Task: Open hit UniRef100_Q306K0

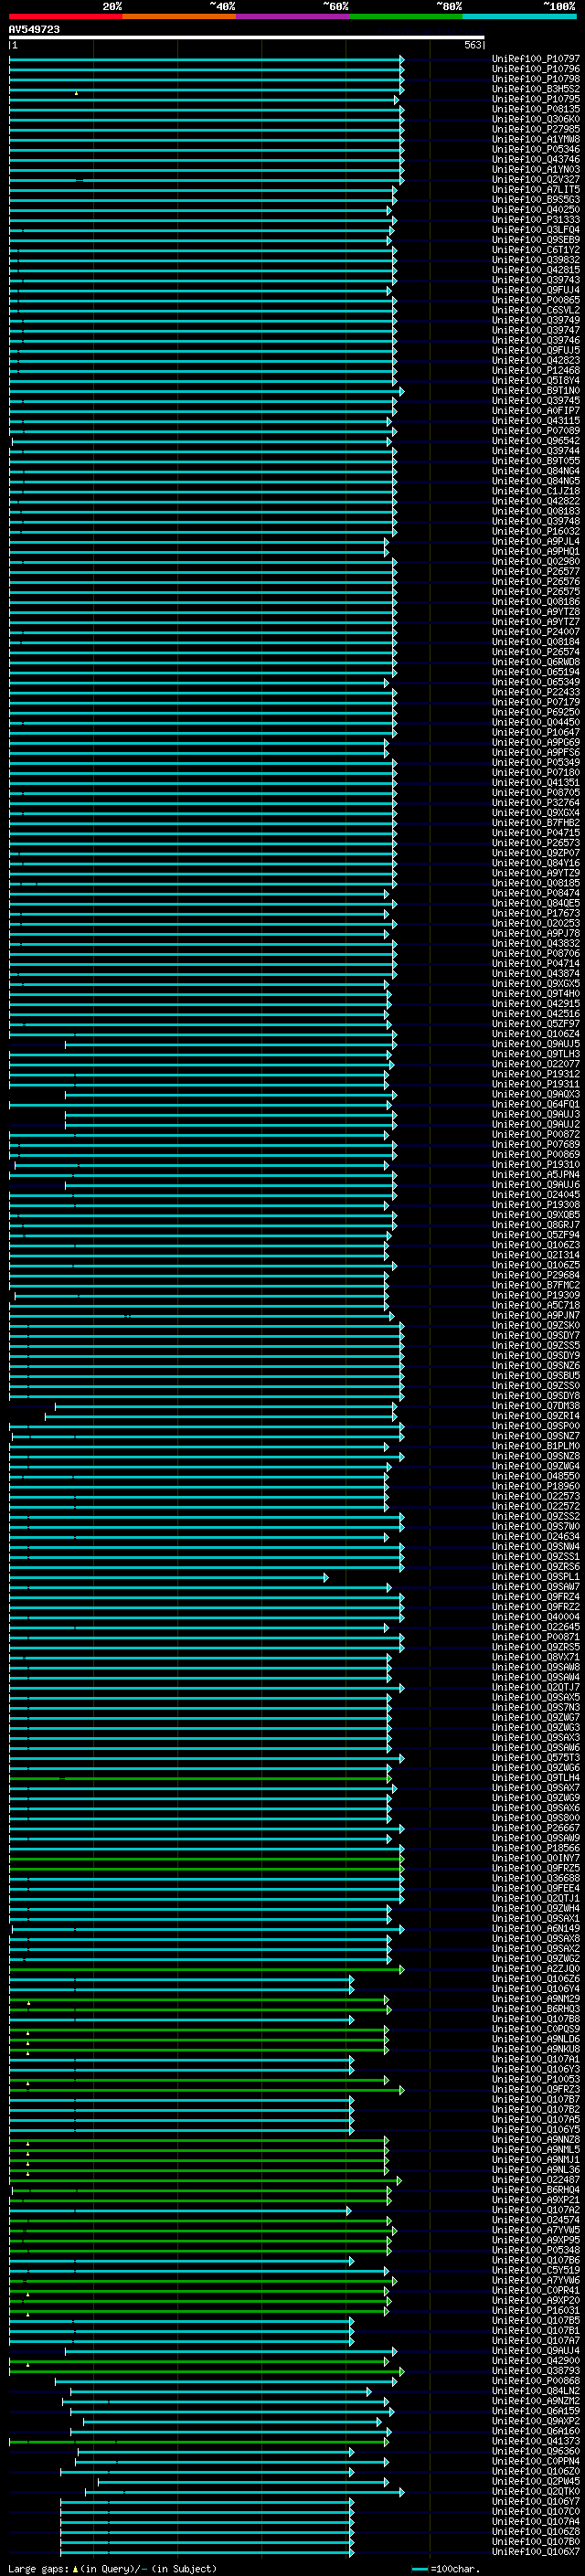Action: (x=535, y=119)
